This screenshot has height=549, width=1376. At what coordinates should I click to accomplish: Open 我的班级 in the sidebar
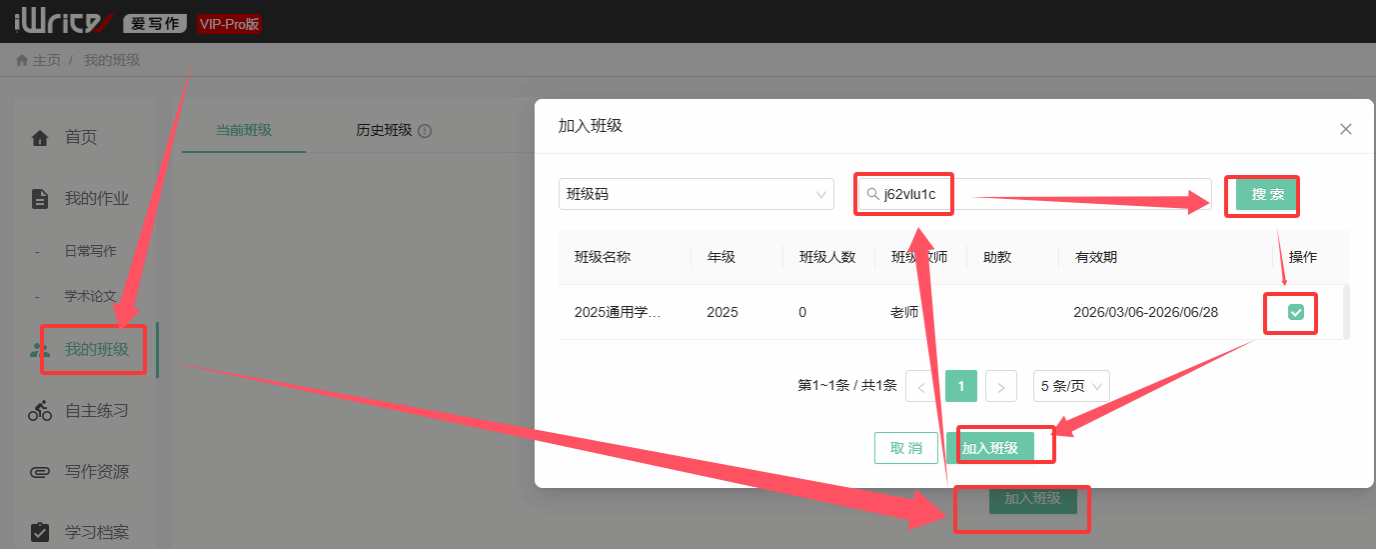(96, 350)
